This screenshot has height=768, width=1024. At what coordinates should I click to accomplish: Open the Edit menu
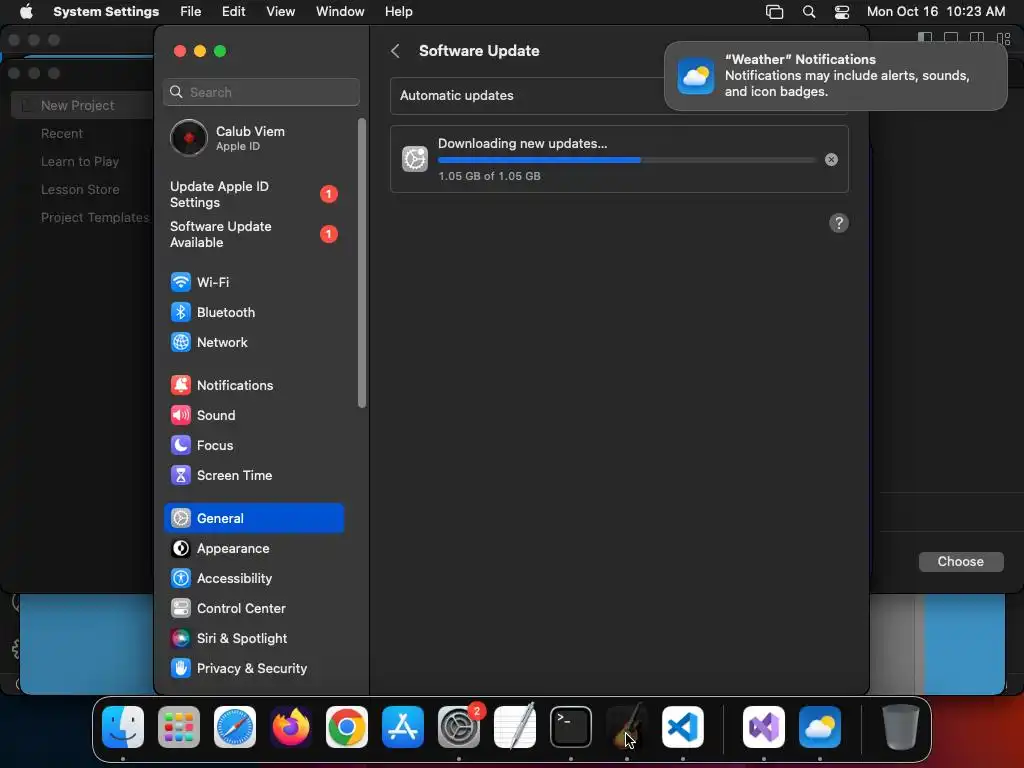234,12
